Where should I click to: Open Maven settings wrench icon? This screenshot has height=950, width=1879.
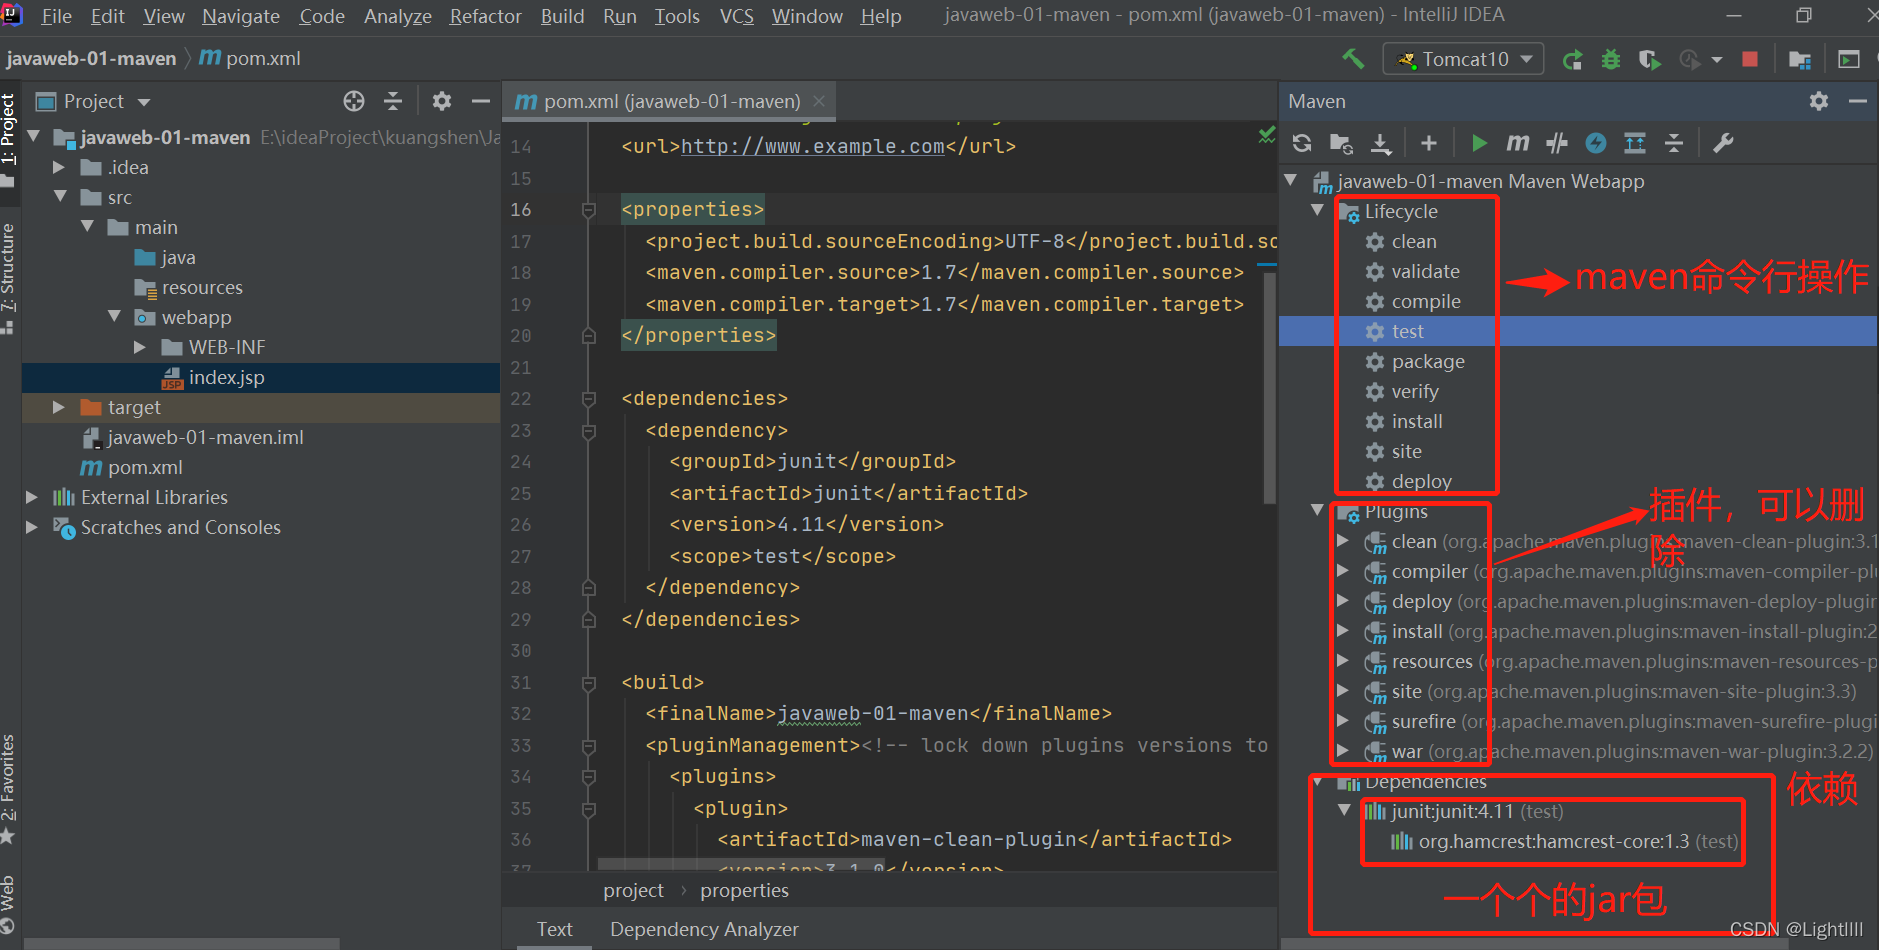[1723, 143]
